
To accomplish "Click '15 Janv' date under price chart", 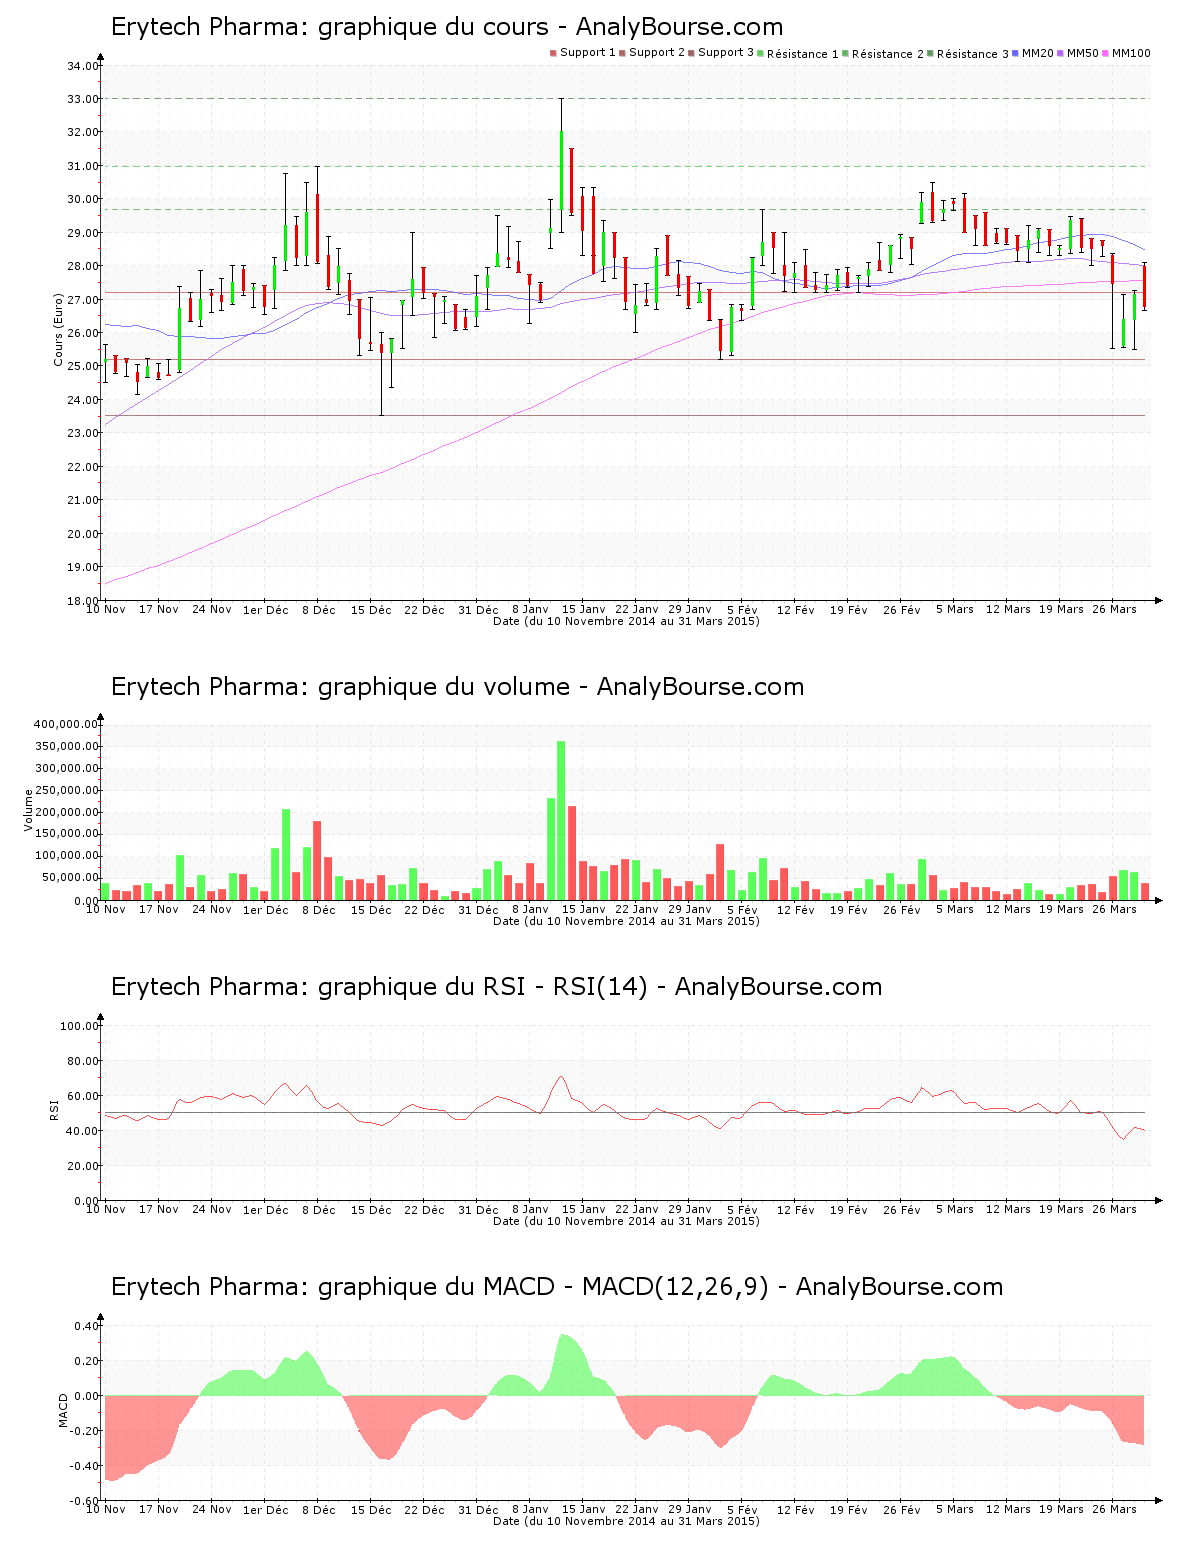I will pyautogui.click(x=583, y=609).
